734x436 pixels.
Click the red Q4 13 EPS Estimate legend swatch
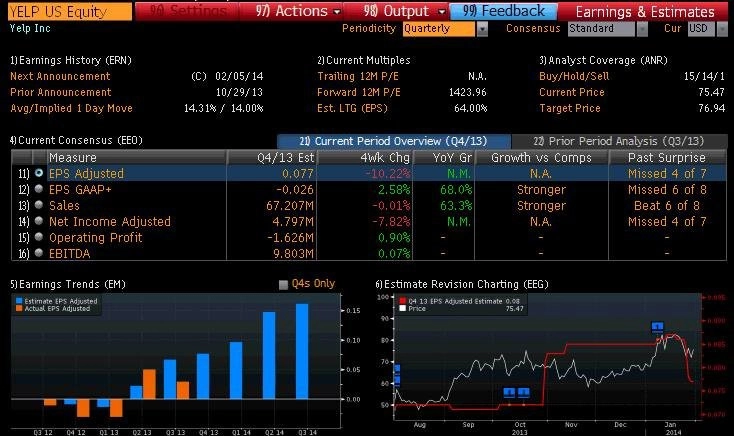pyautogui.click(x=403, y=301)
